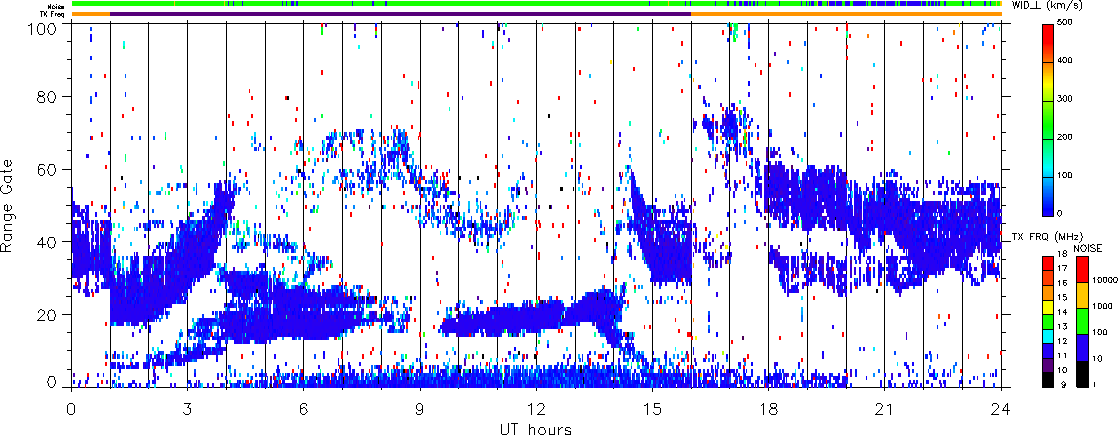Click the 12 tick label on x-axis
Image resolution: width=1118 pixels, height=435 pixels.
536,410
